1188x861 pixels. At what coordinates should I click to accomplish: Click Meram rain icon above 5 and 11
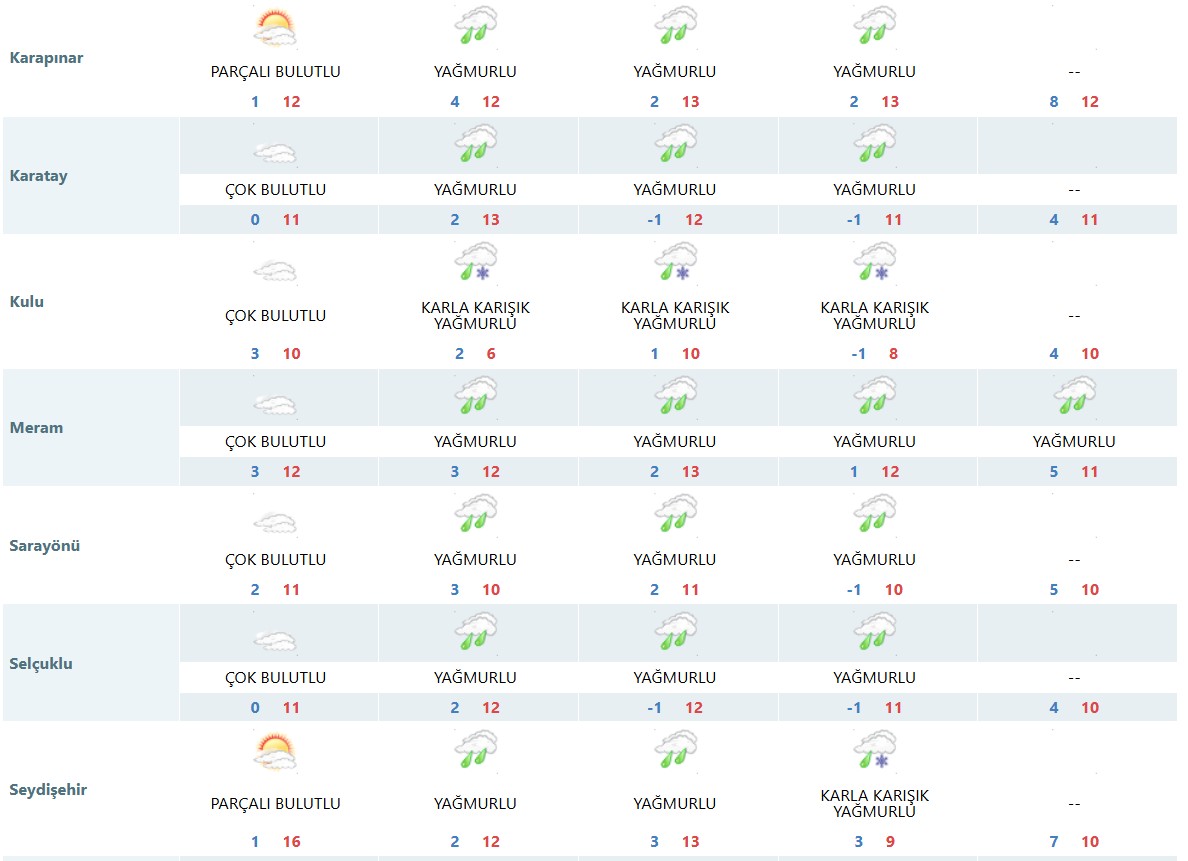1074,397
